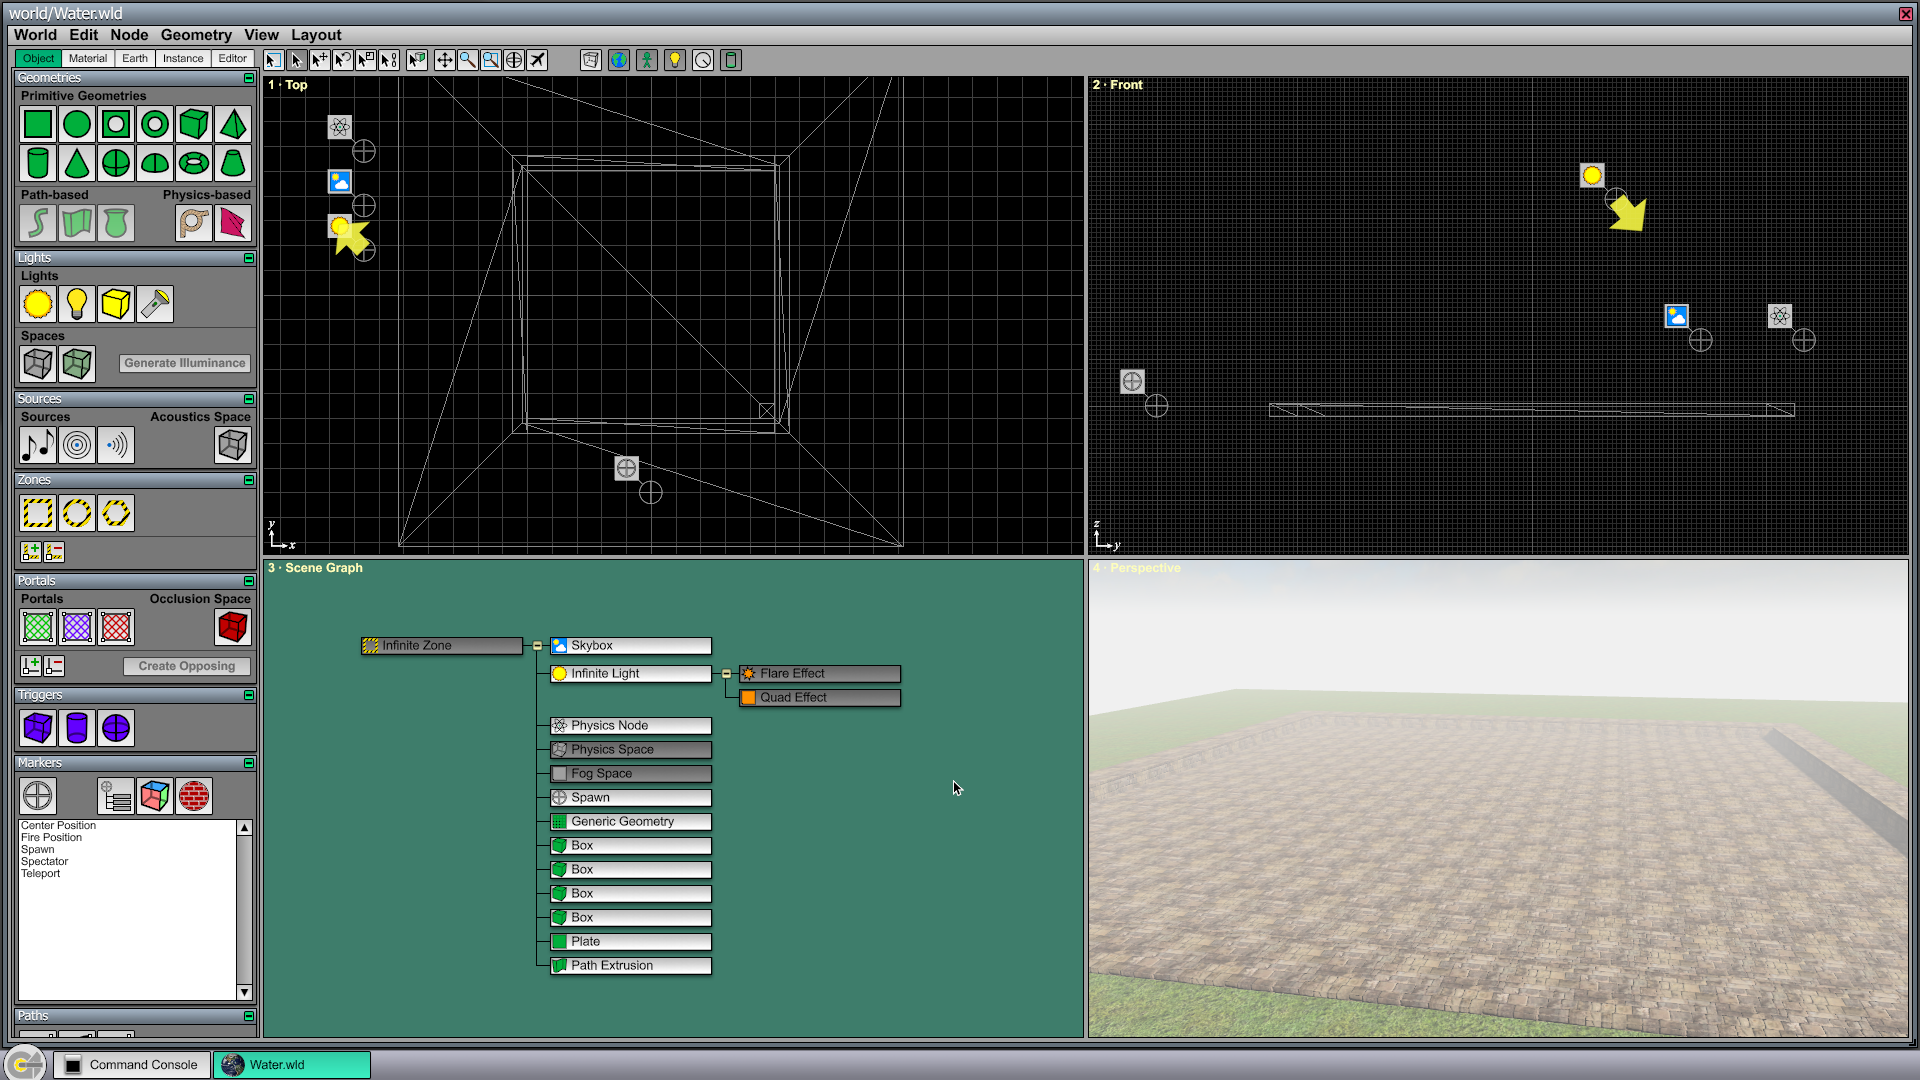Collapse the Infinite Light node children
This screenshot has width=1920, height=1080.
pyautogui.click(x=726, y=674)
